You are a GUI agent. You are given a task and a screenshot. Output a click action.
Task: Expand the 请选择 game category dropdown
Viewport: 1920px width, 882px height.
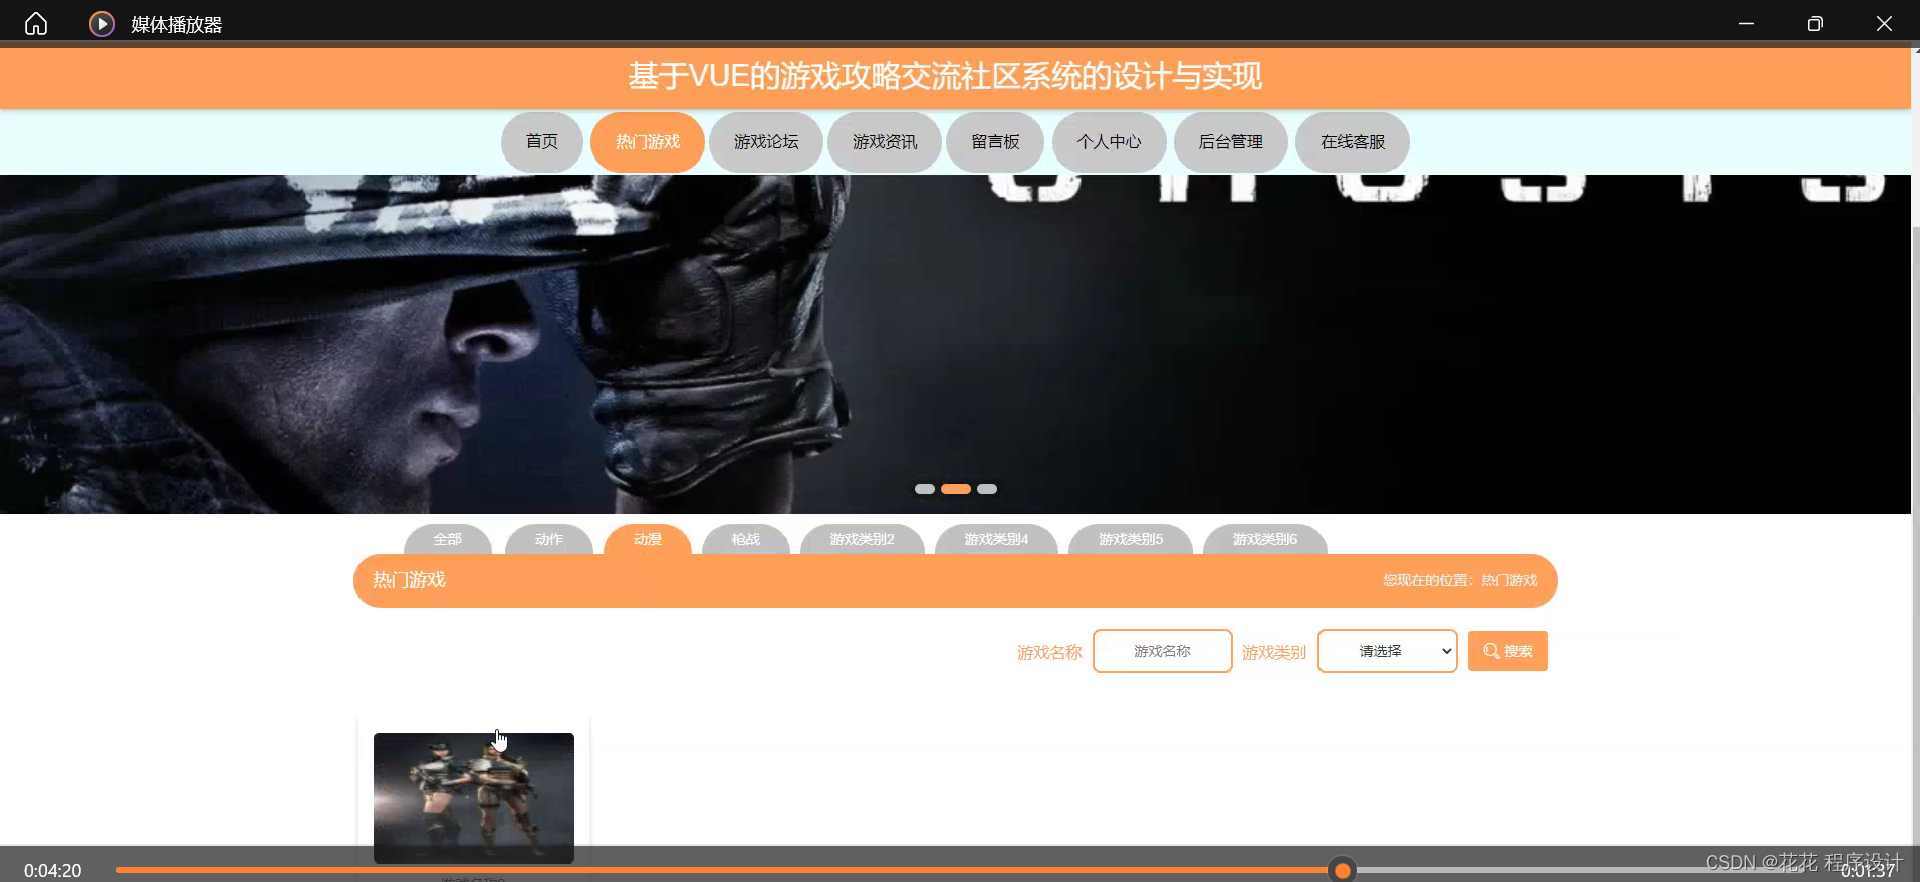pyautogui.click(x=1387, y=651)
